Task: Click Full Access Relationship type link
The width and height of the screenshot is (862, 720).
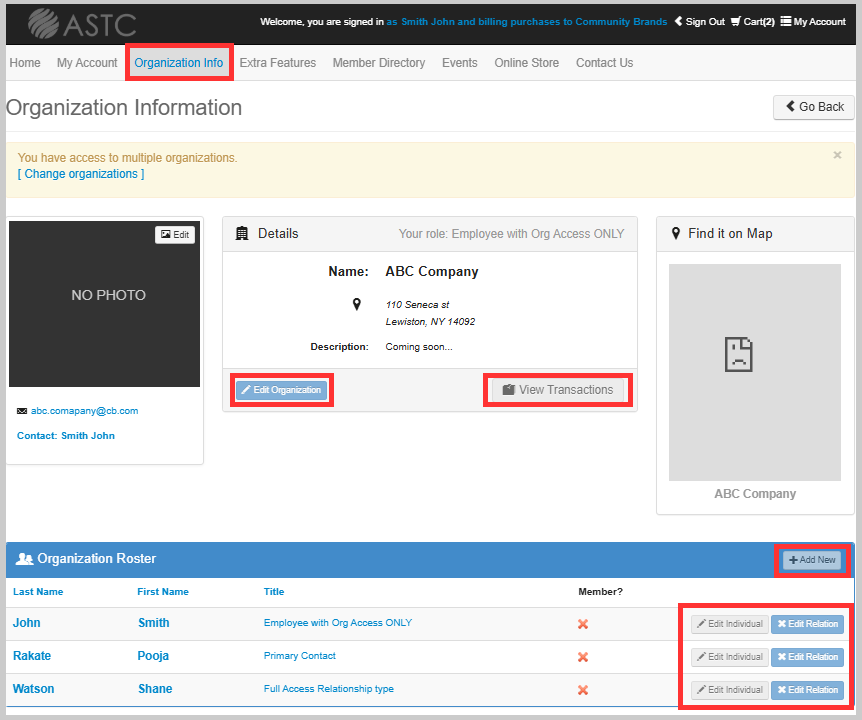Action: (x=329, y=689)
